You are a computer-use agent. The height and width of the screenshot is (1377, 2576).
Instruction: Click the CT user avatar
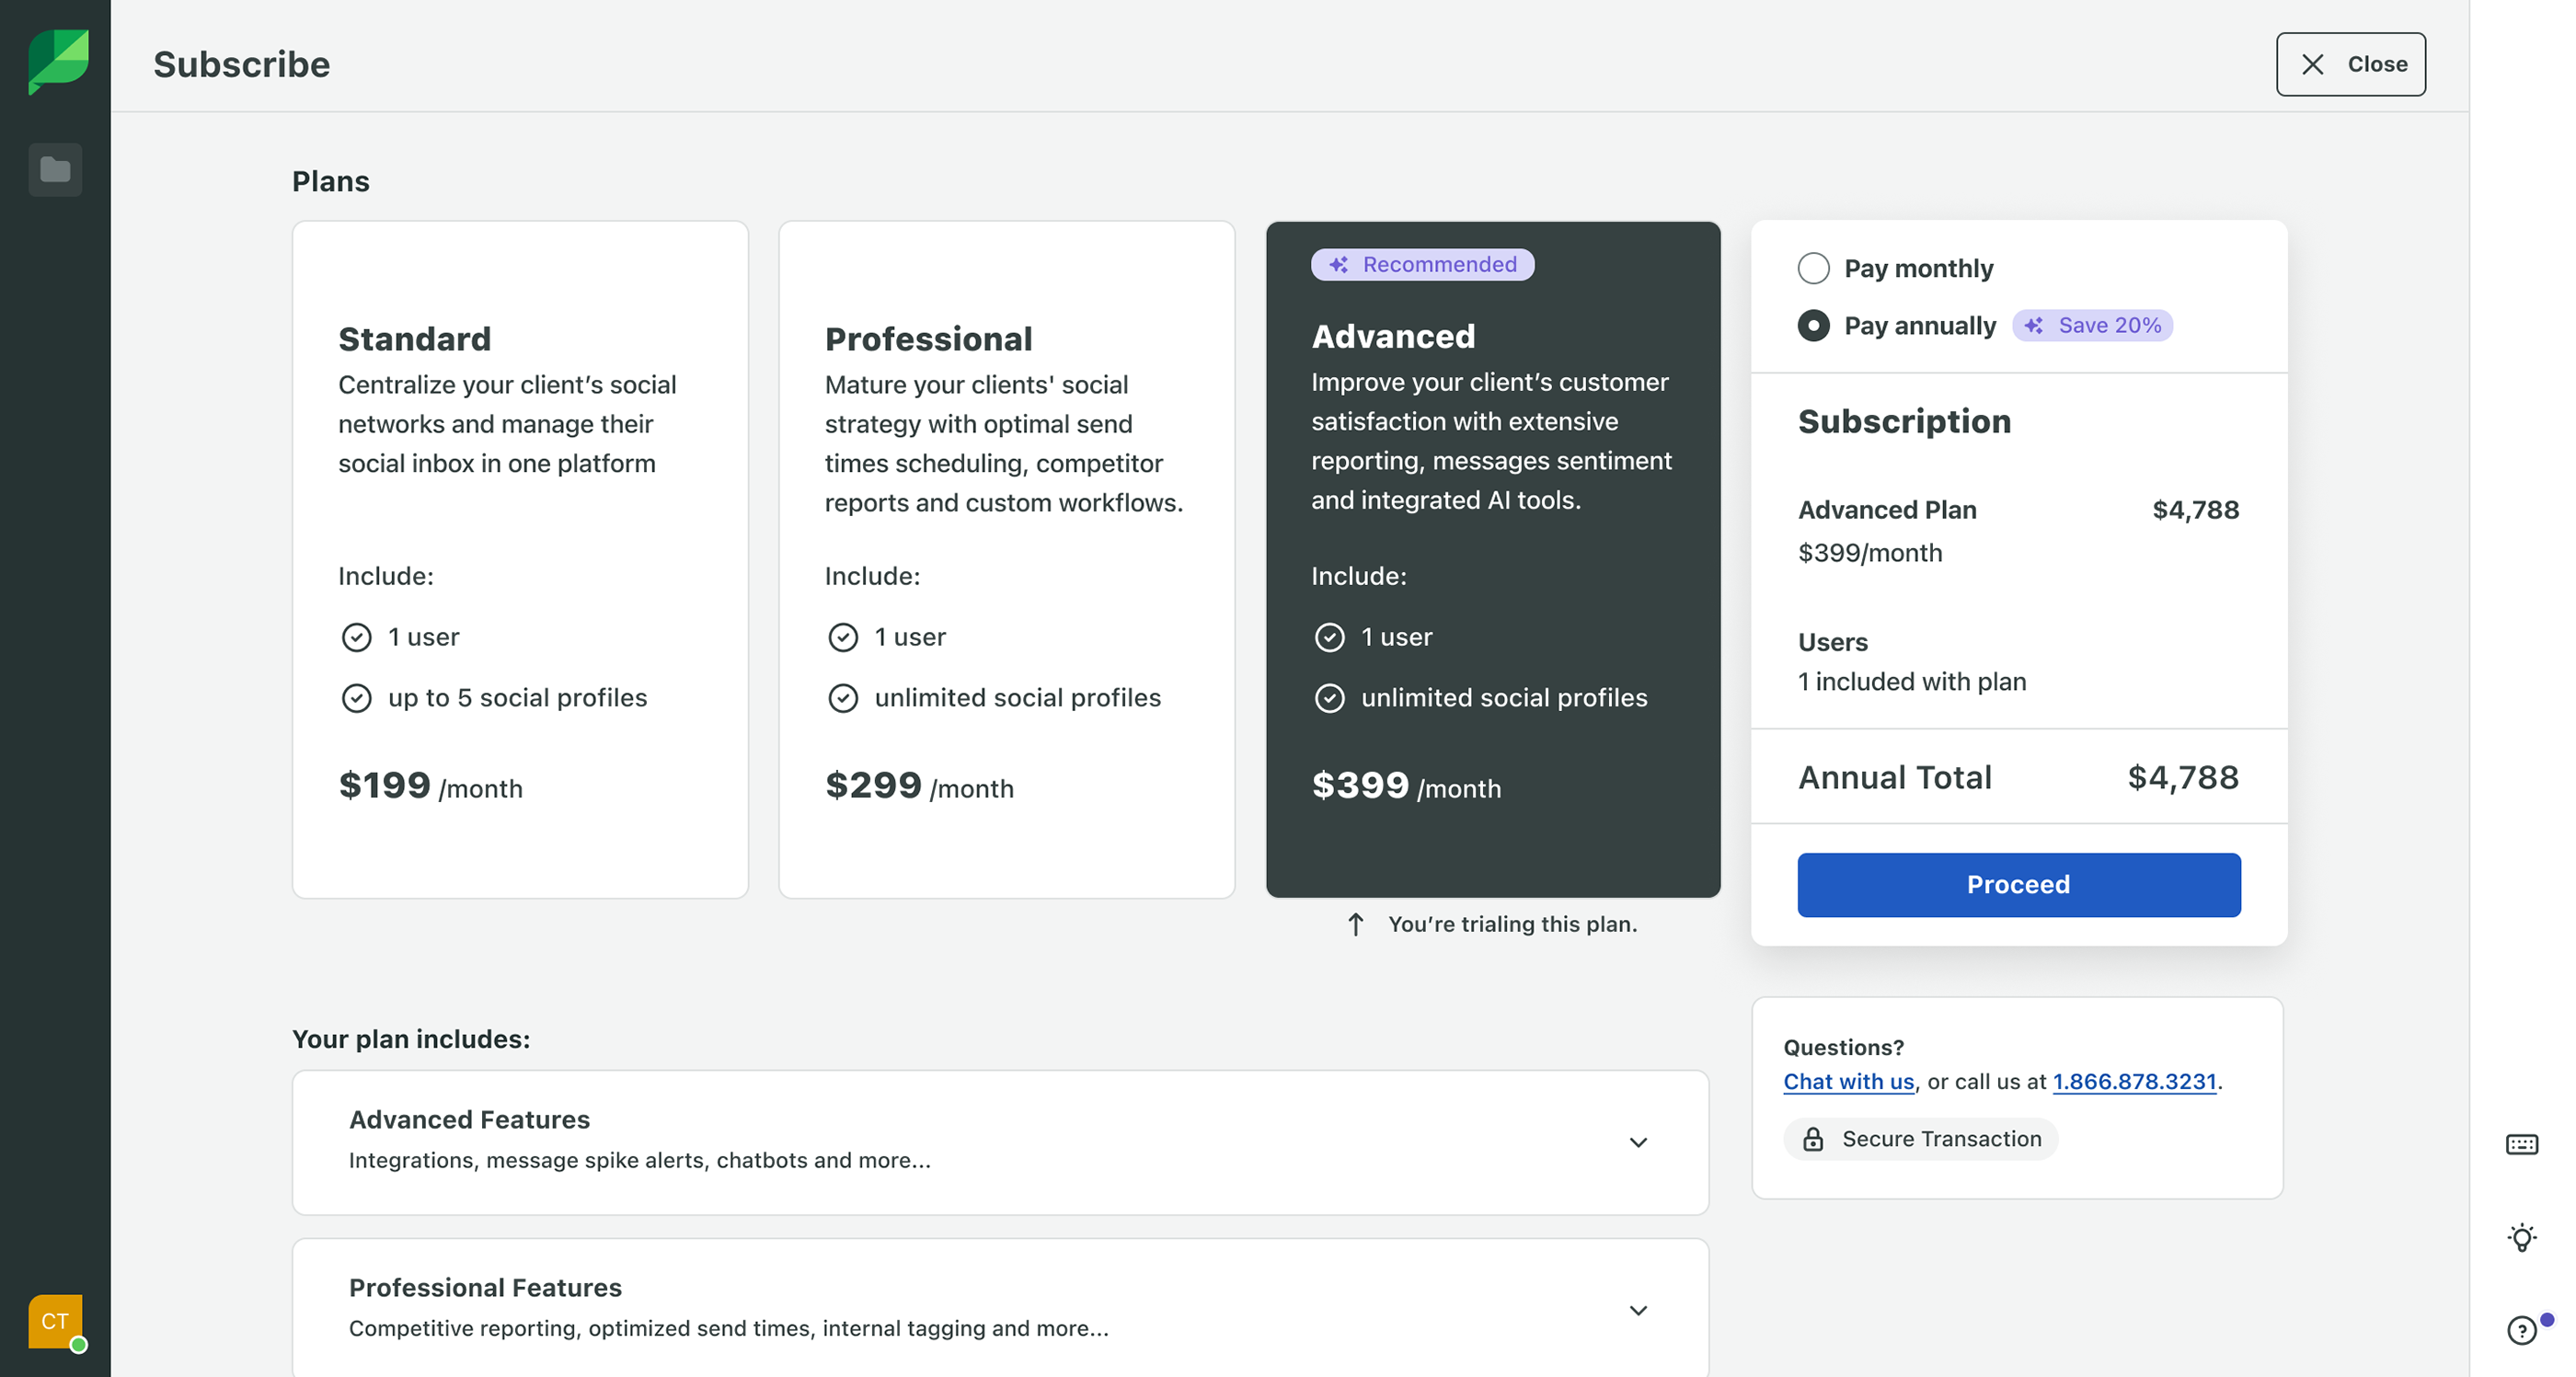[x=55, y=1321]
